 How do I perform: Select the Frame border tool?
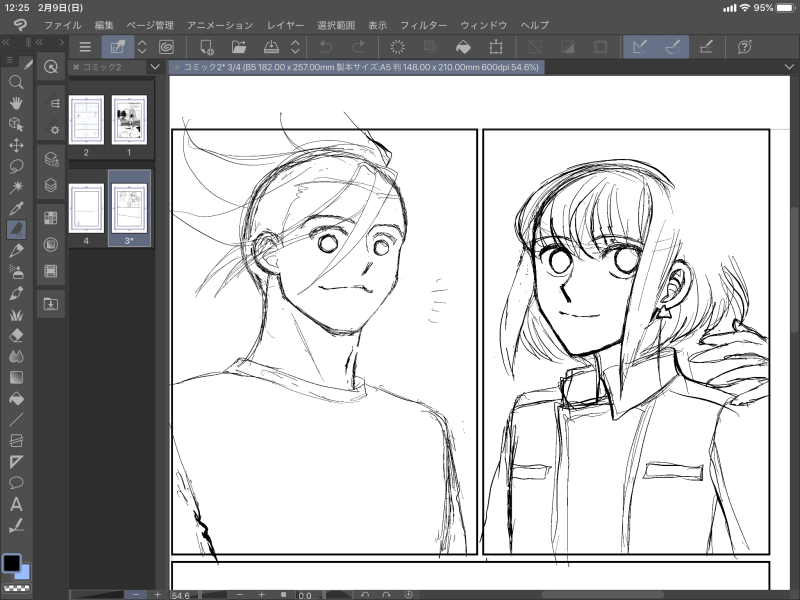pos(16,440)
